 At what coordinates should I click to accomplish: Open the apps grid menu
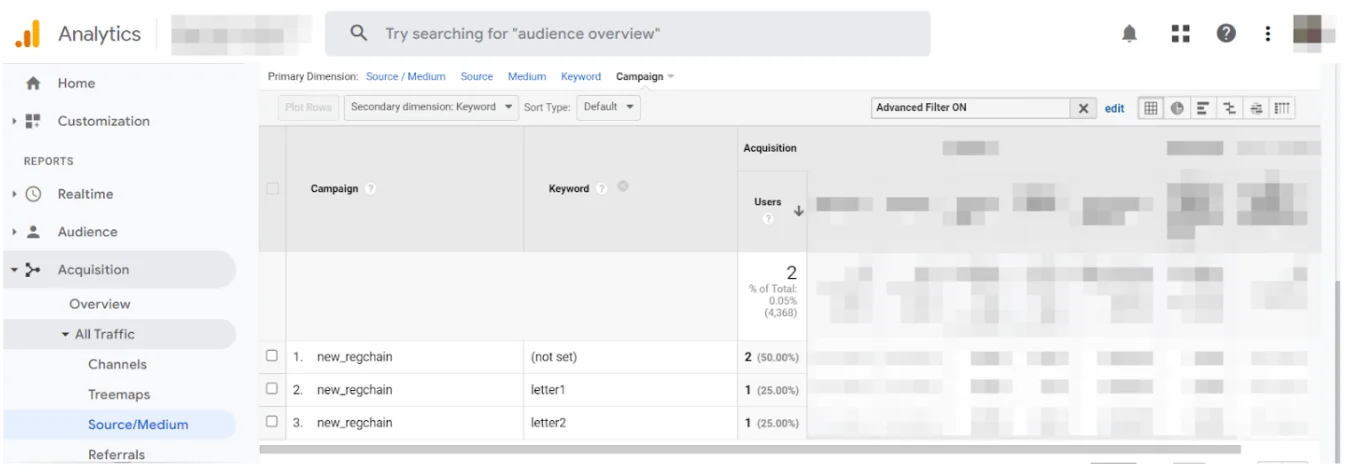(1180, 34)
